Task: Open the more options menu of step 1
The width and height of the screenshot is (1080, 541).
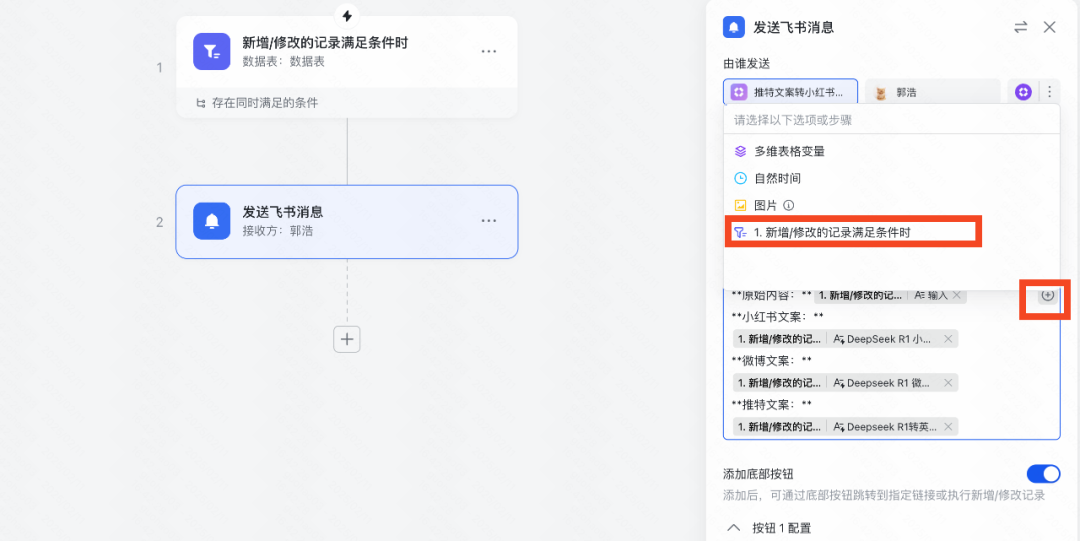Action: click(x=488, y=52)
